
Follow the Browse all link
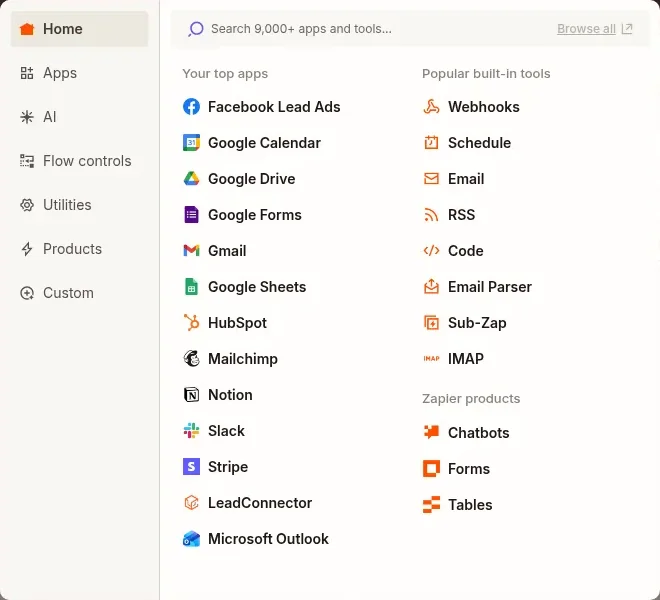tap(586, 29)
